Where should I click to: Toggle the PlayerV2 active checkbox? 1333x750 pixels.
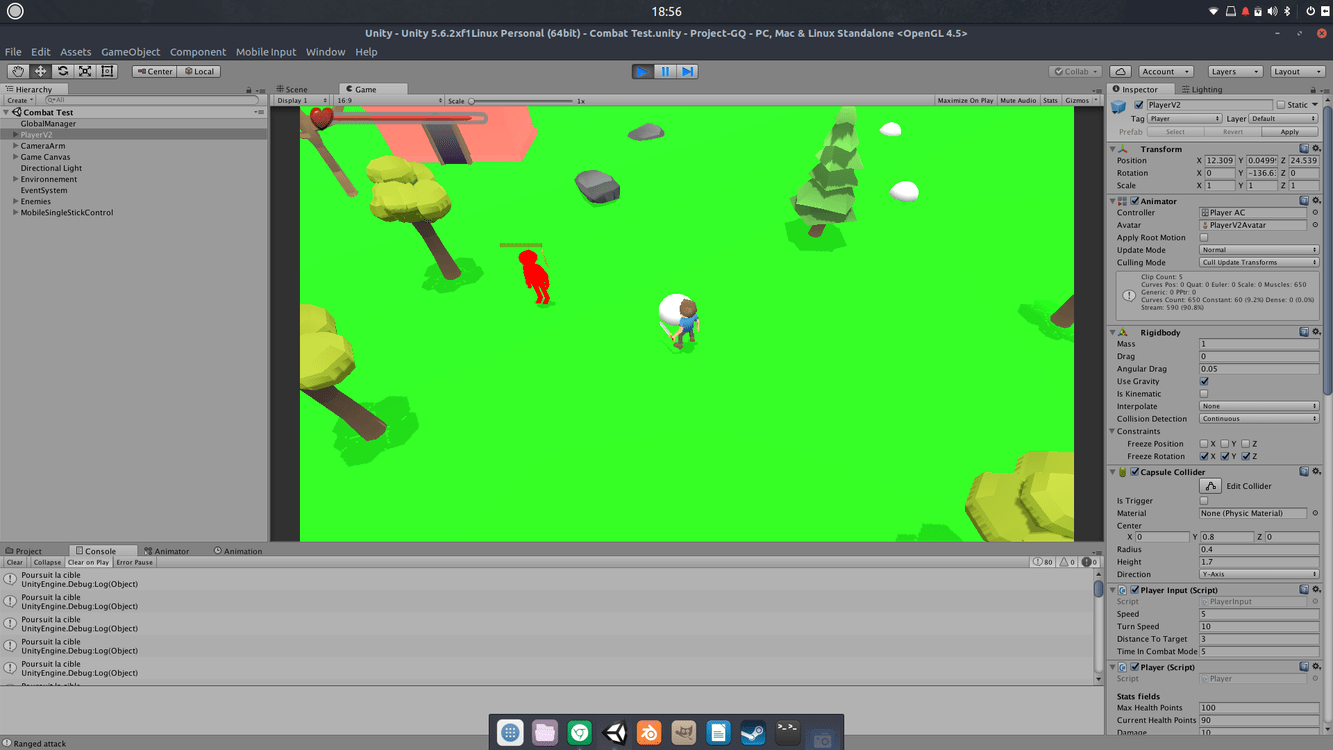click(1138, 105)
